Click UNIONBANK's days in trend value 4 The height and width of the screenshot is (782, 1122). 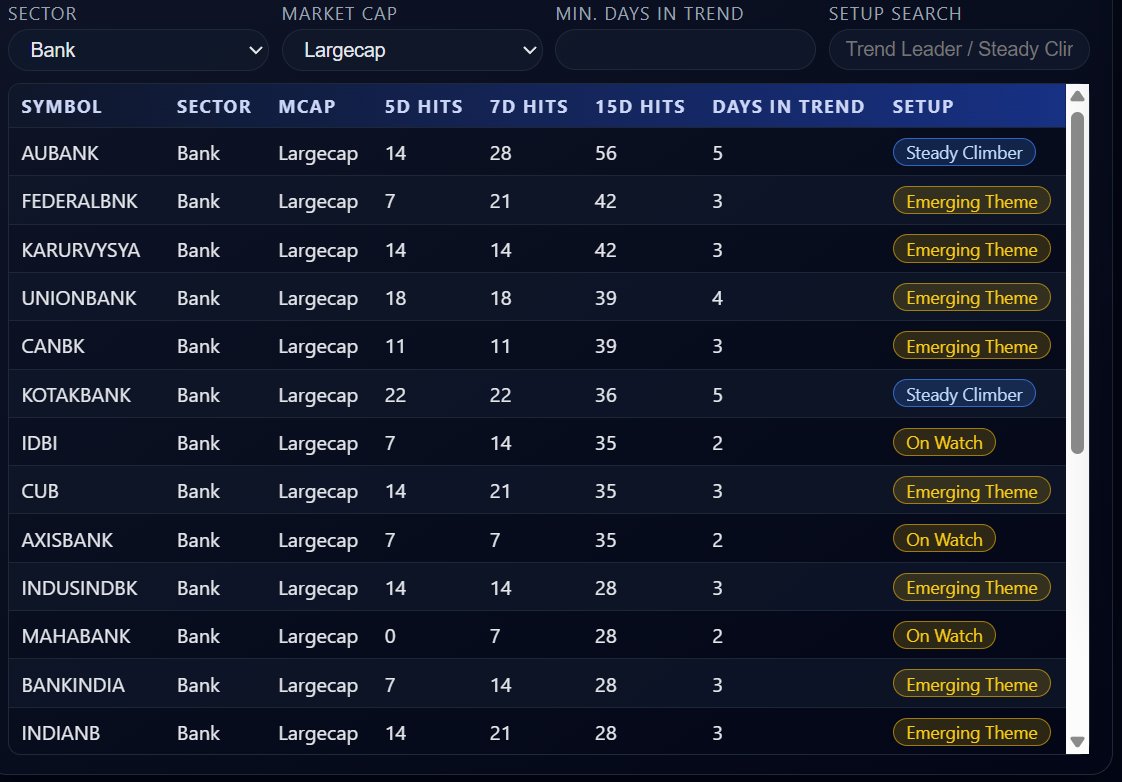(717, 298)
